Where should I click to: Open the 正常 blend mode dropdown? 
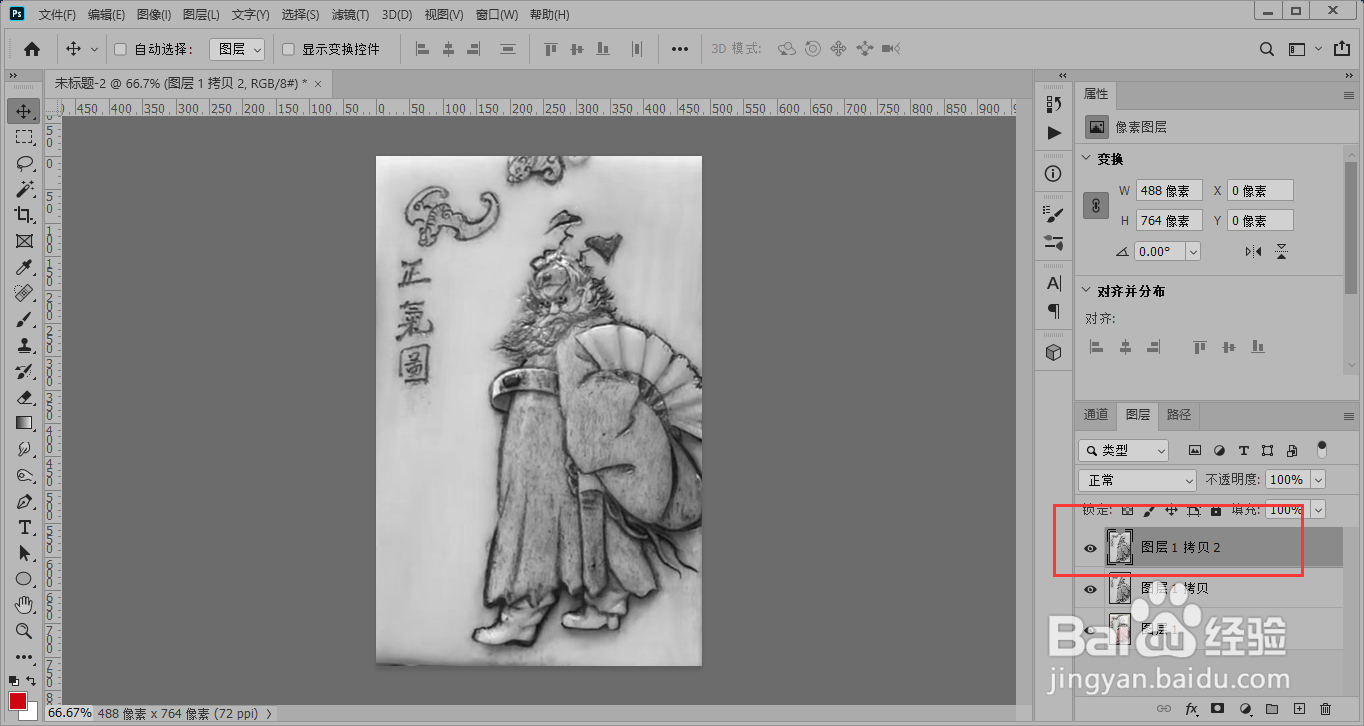(x=1137, y=480)
